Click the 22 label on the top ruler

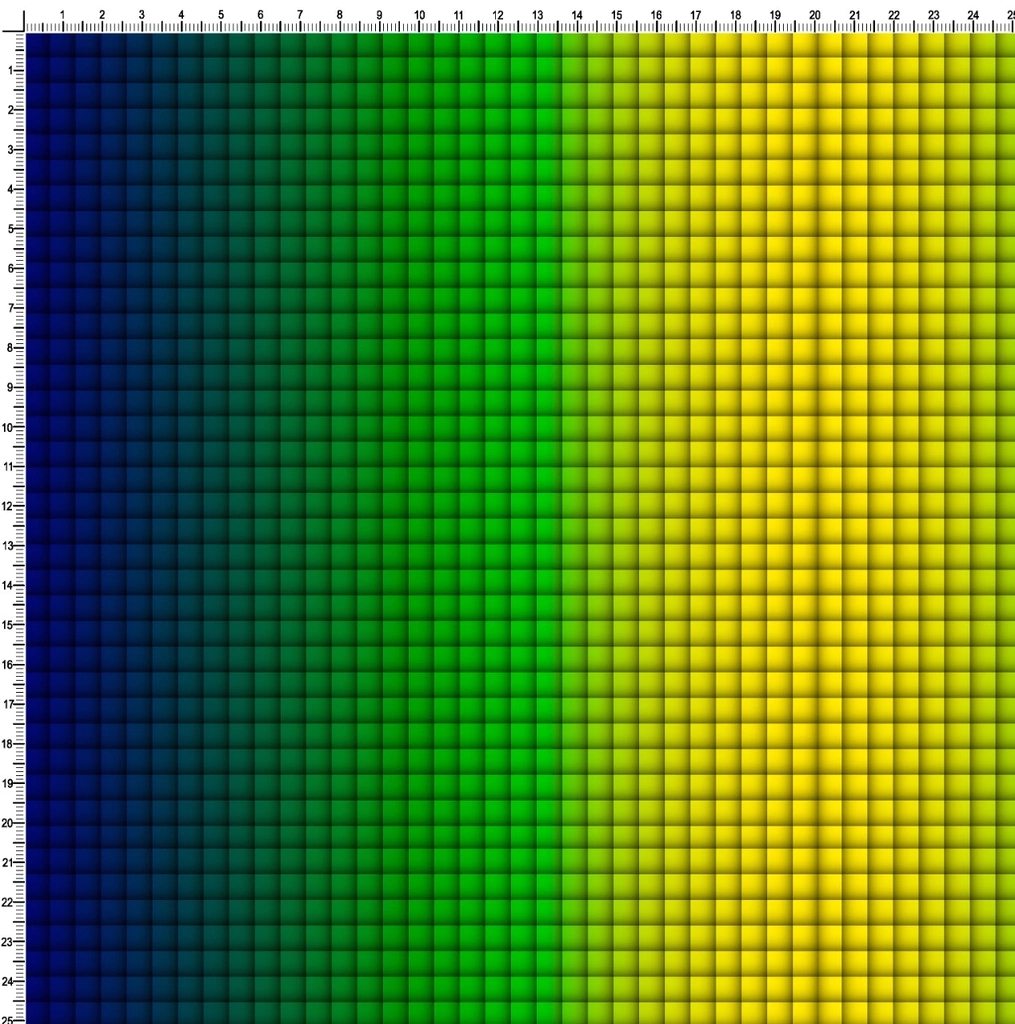893,14
